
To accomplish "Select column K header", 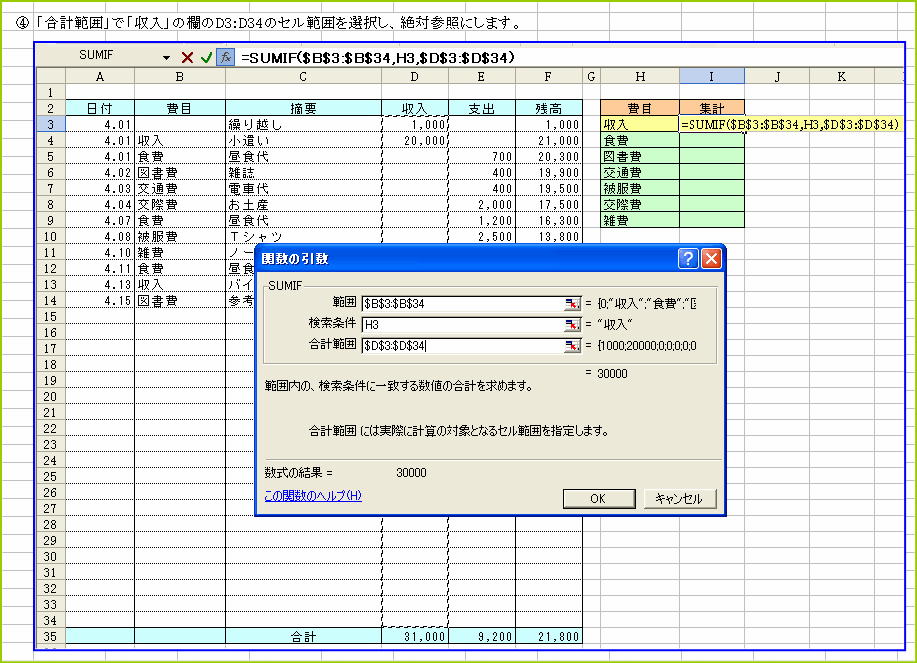I will point(842,77).
